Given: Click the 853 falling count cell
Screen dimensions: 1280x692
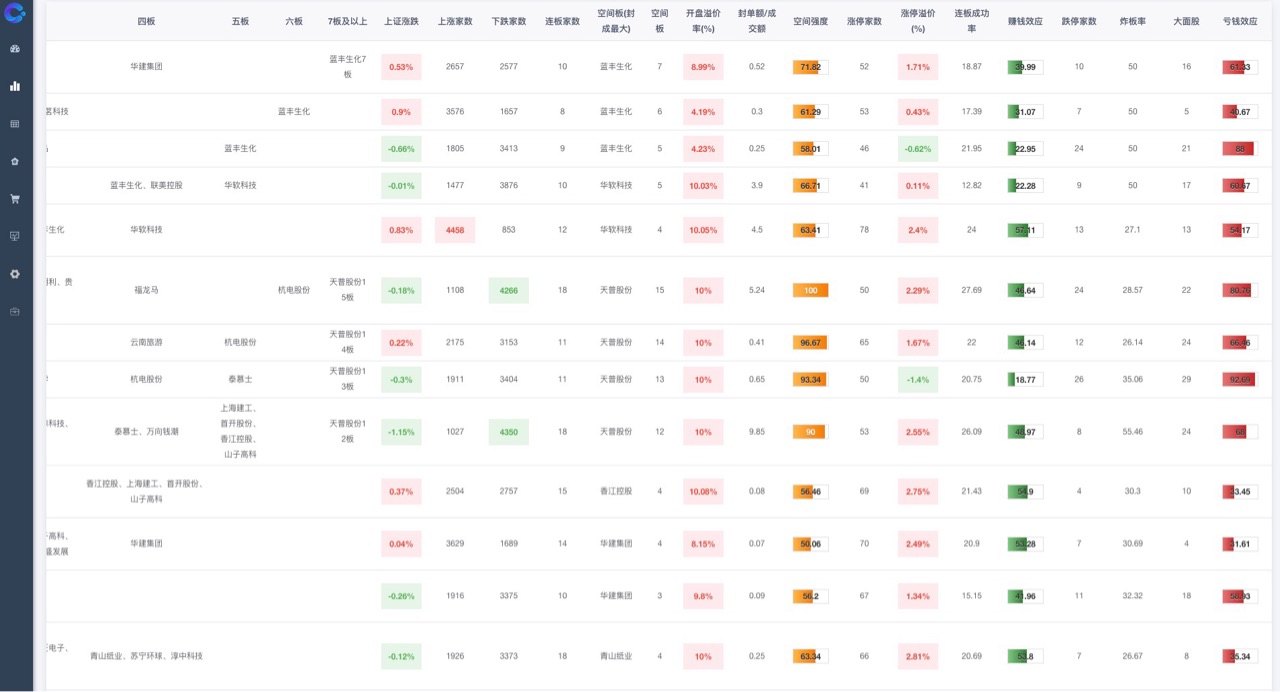Looking at the screenshot, I should click(x=509, y=230).
